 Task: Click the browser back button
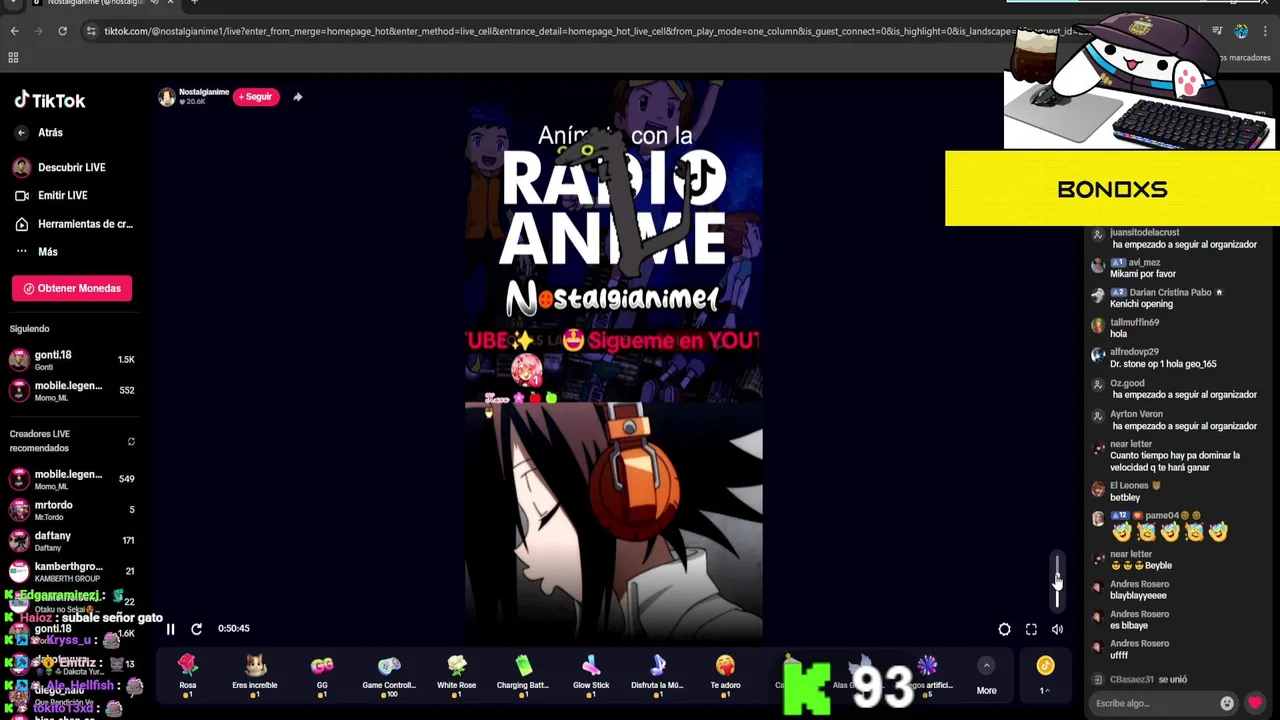(14, 31)
